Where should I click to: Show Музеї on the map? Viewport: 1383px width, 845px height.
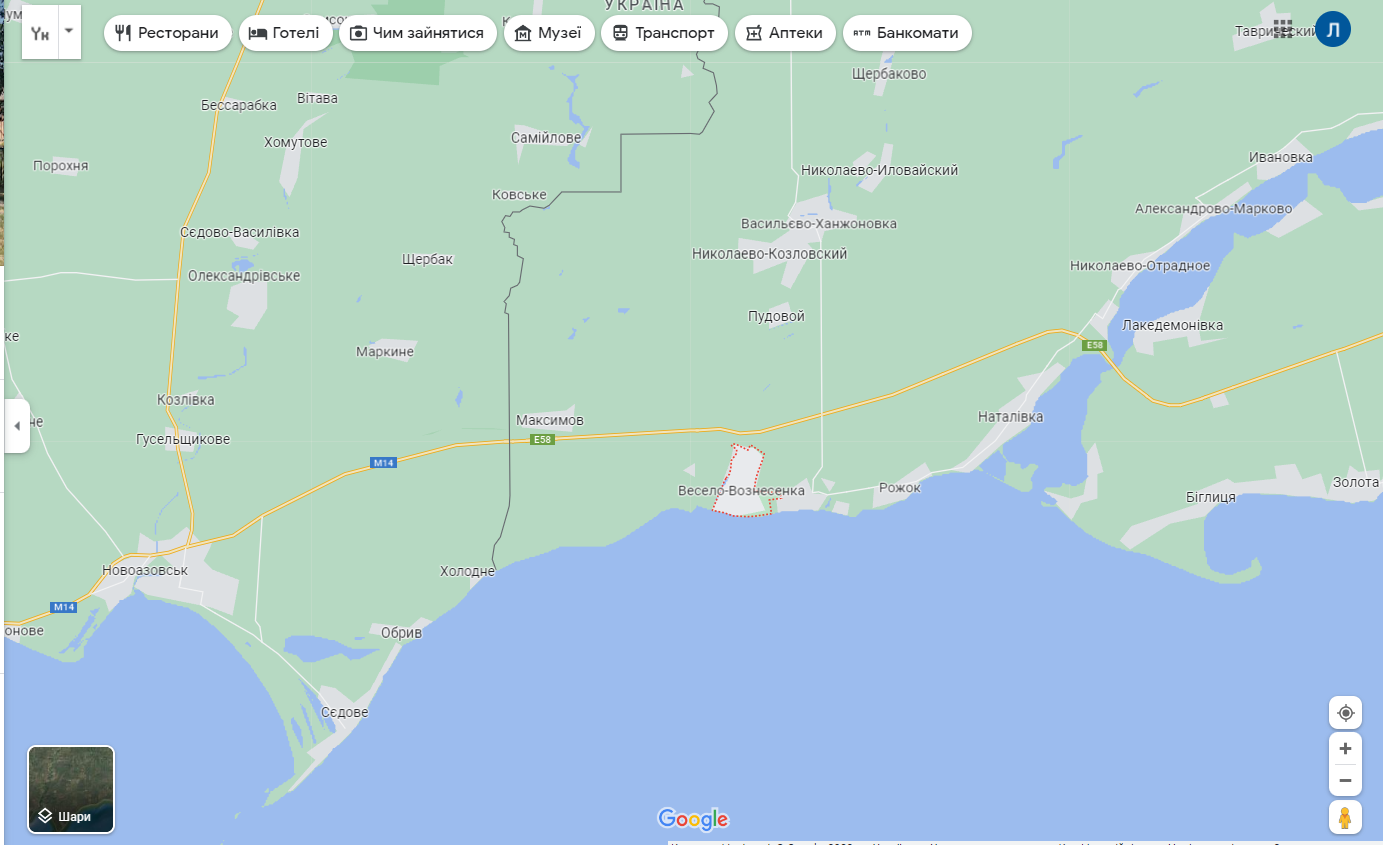click(x=549, y=33)
